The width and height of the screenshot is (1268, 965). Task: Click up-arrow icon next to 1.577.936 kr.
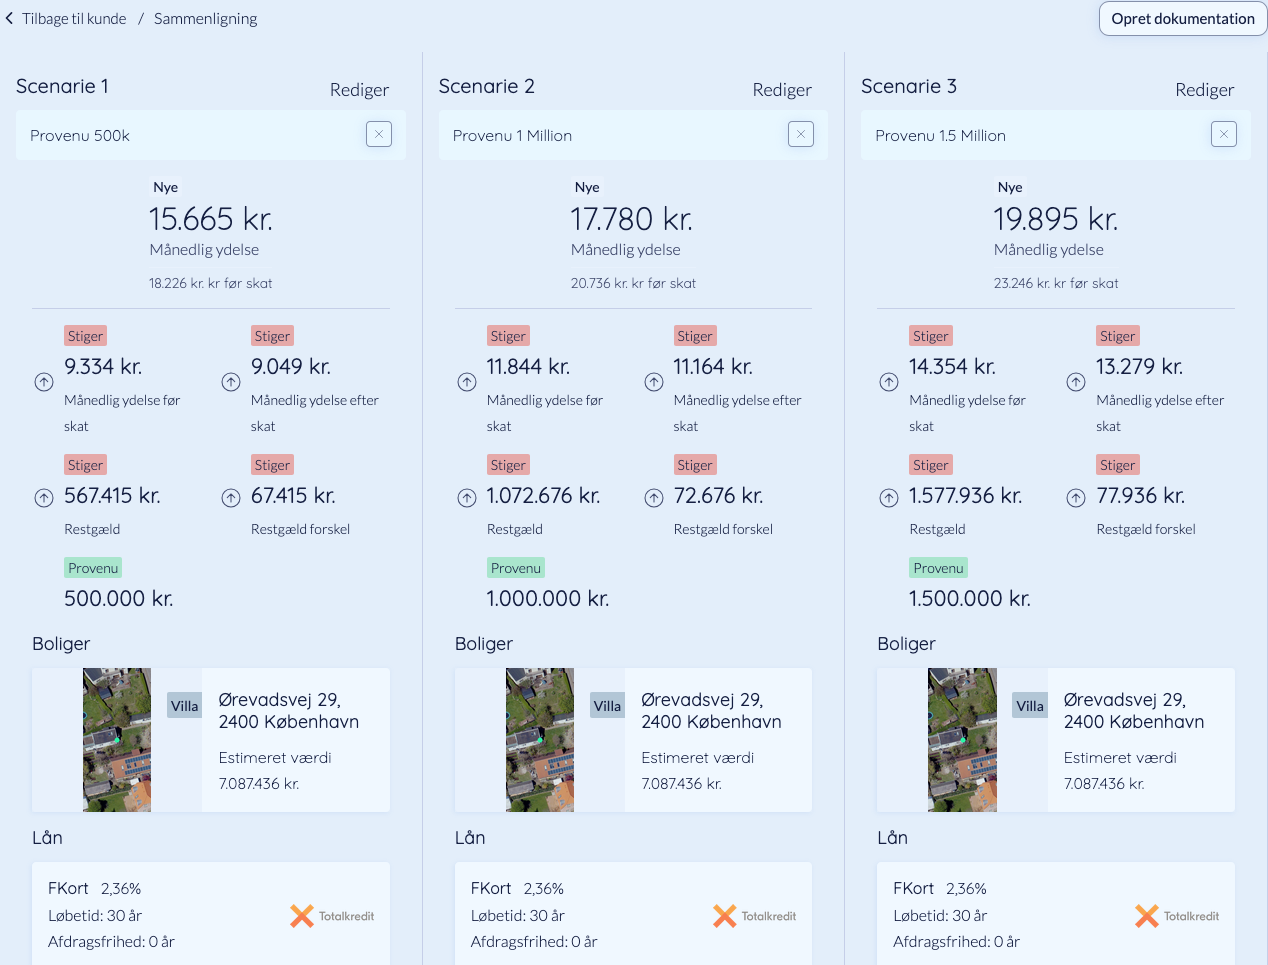(889, 498)
